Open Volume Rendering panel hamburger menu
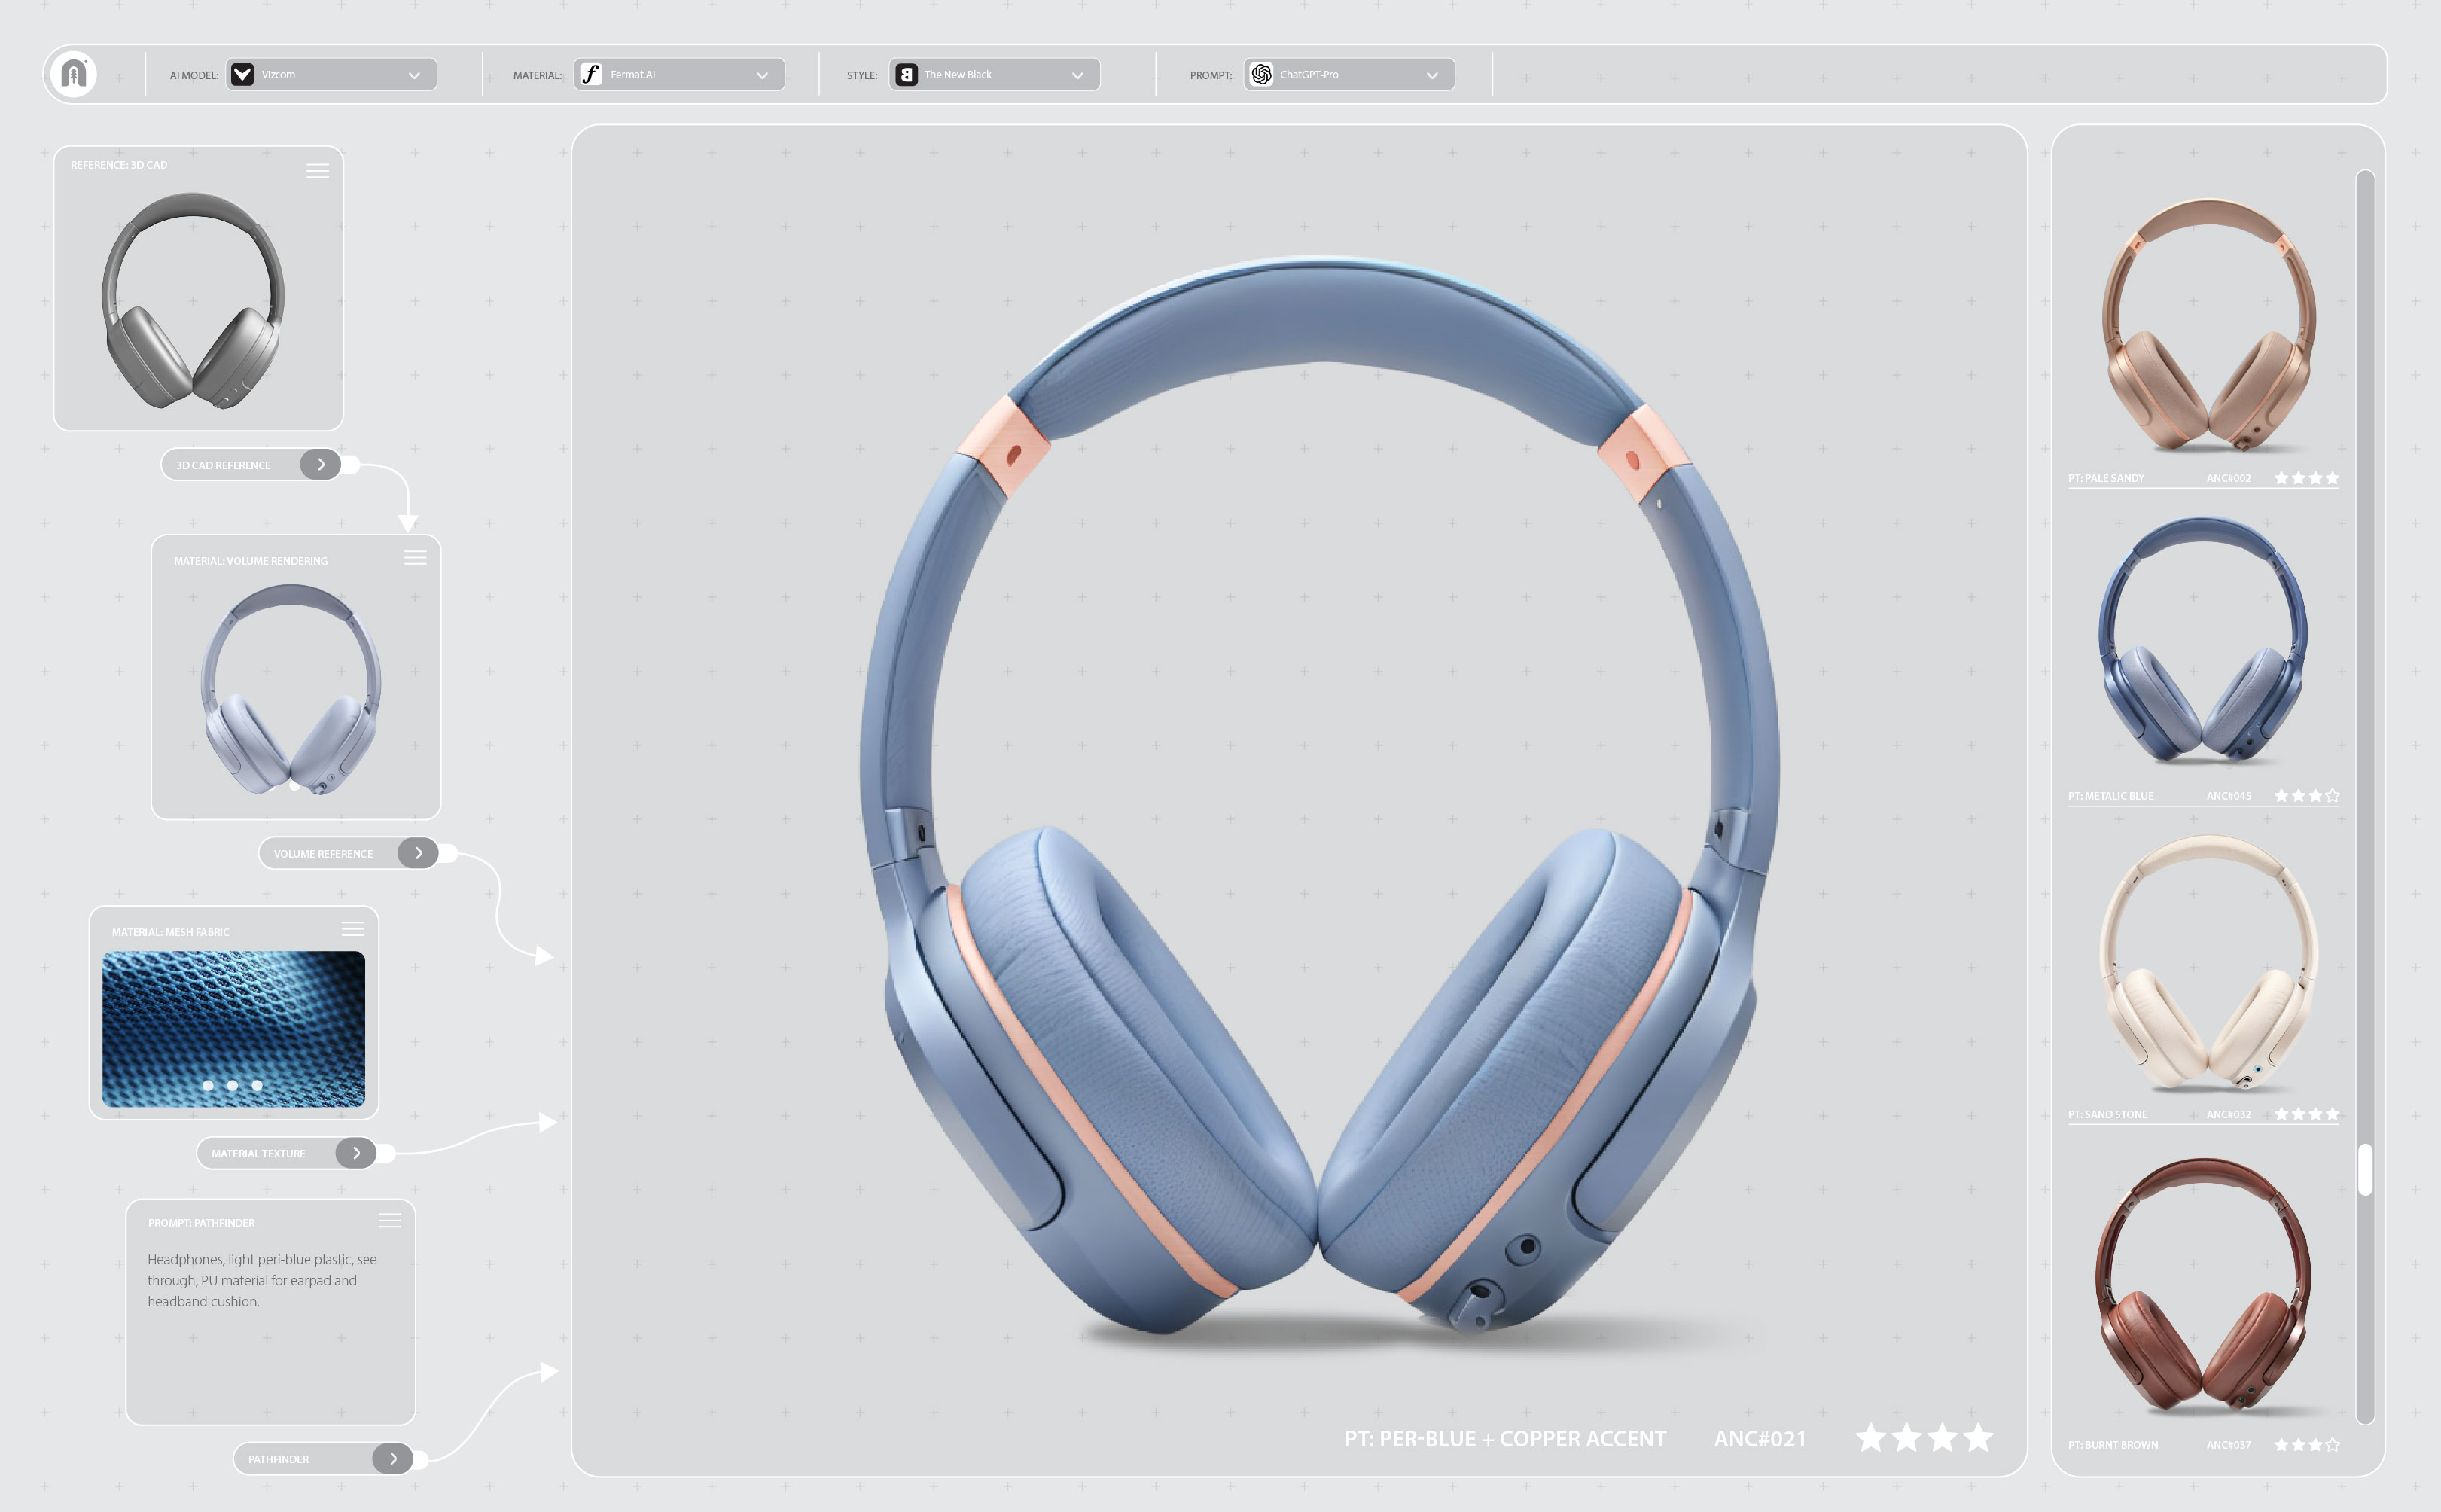Image resolution: width=2441 pixels, height=1512 pixels. 415,558
